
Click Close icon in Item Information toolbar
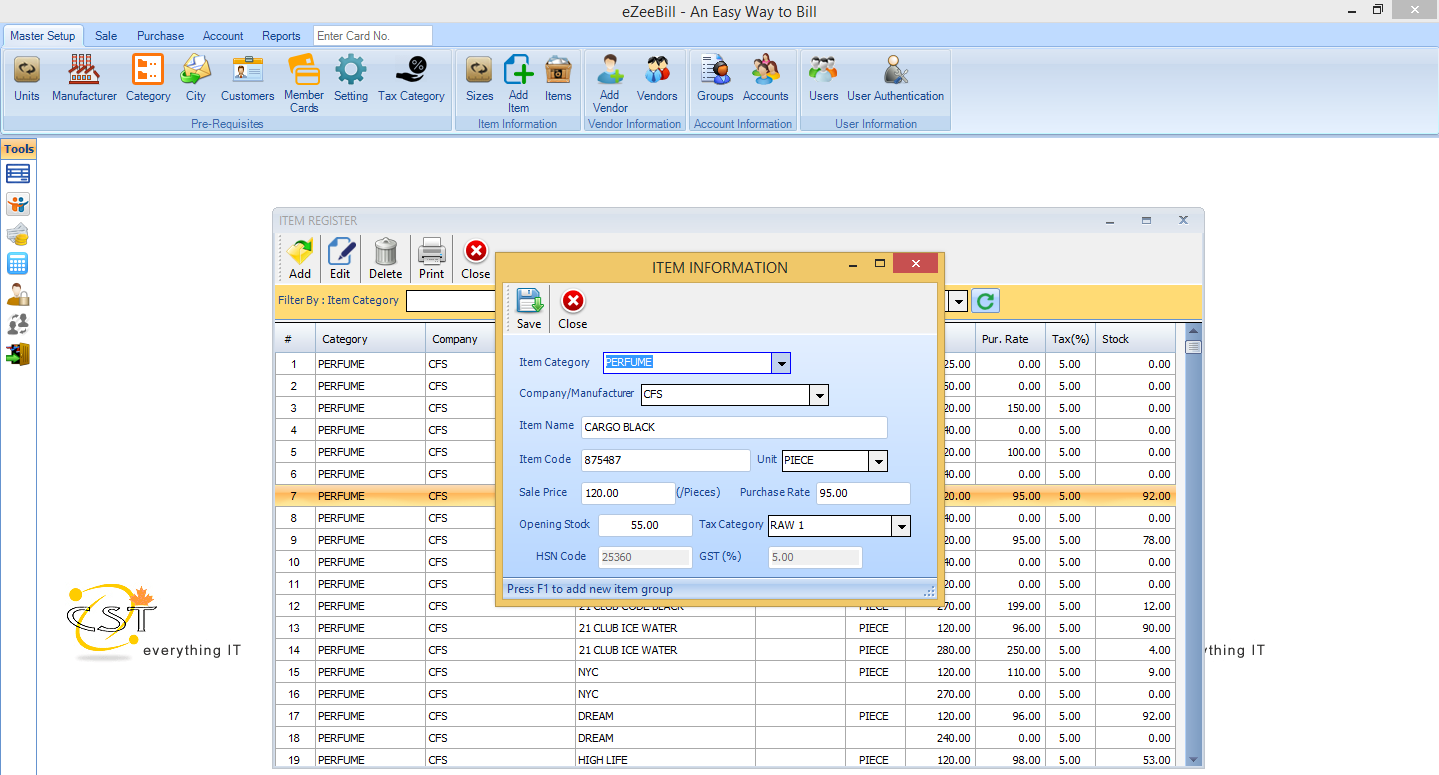tap(573, 309)
